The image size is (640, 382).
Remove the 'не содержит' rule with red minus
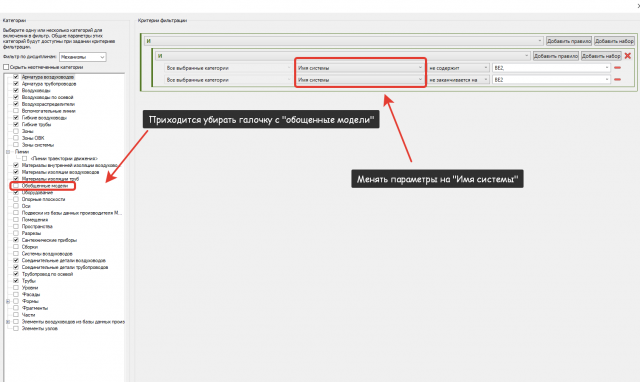tap(617, 68)
